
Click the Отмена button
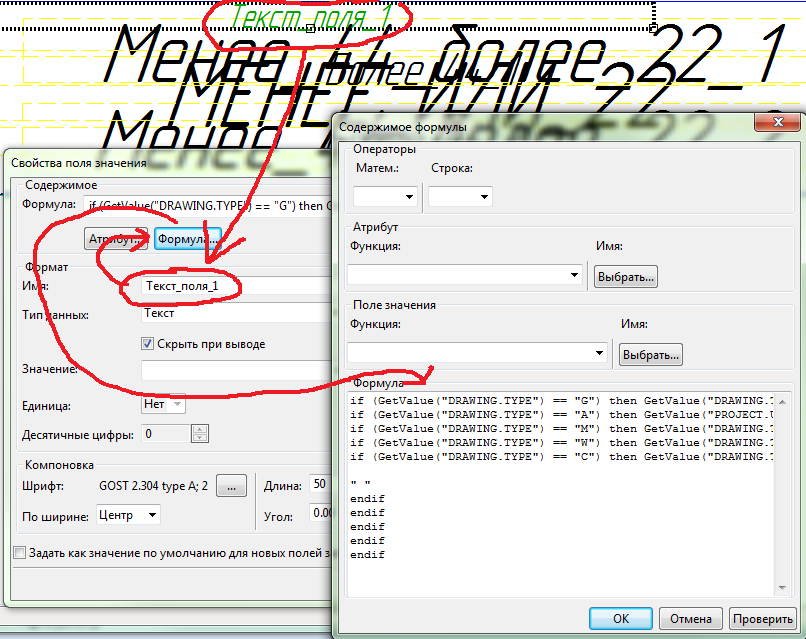(x=690, y=618)
